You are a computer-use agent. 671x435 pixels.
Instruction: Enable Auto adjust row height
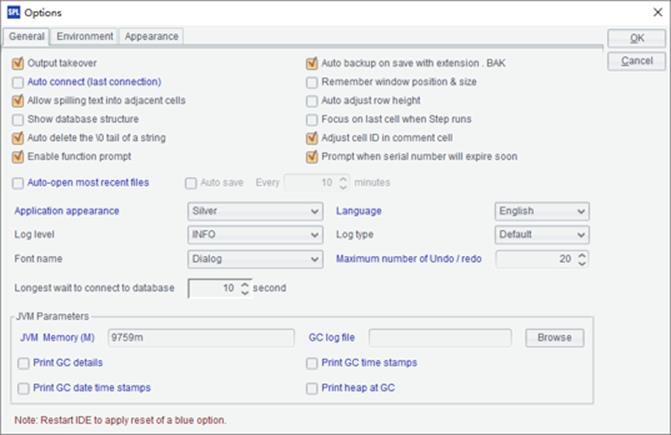[312, 101]
